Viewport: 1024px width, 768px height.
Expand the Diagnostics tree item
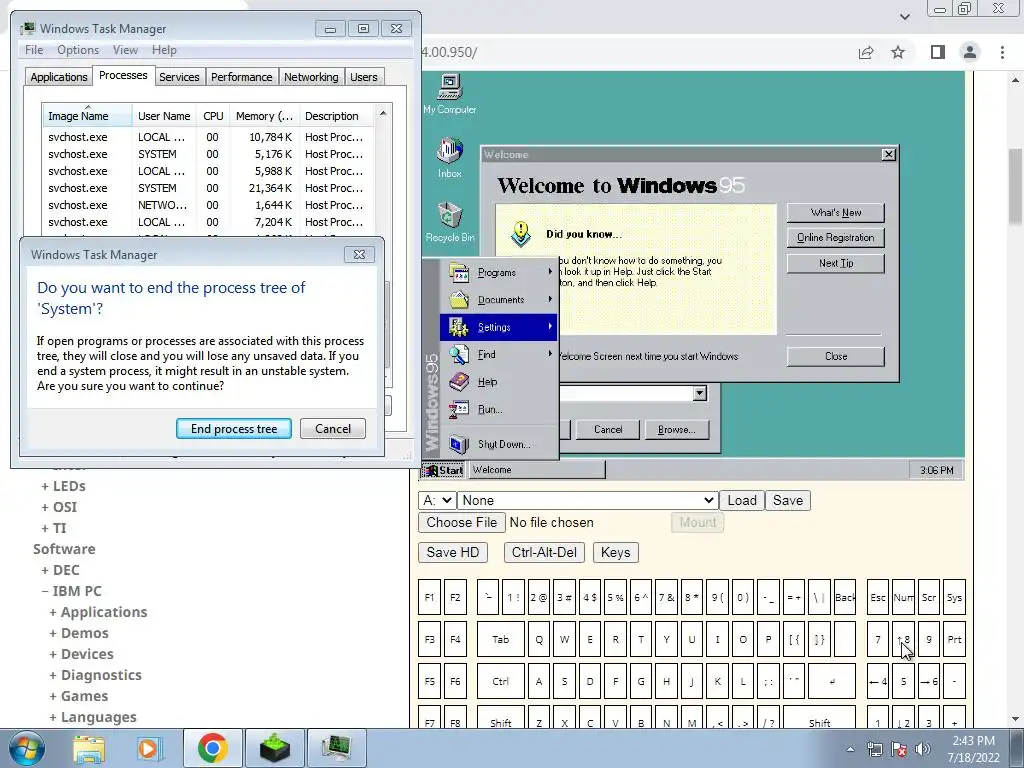coord(95,675)
